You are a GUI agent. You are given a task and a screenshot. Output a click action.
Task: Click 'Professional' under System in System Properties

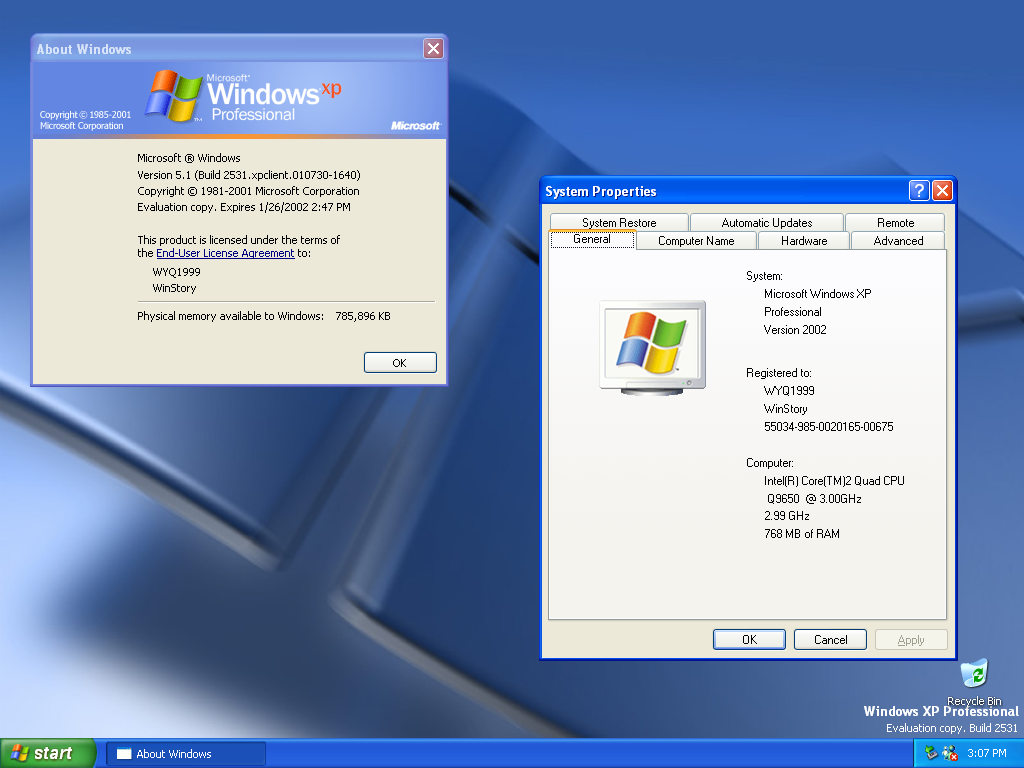(x=793, y=312)
